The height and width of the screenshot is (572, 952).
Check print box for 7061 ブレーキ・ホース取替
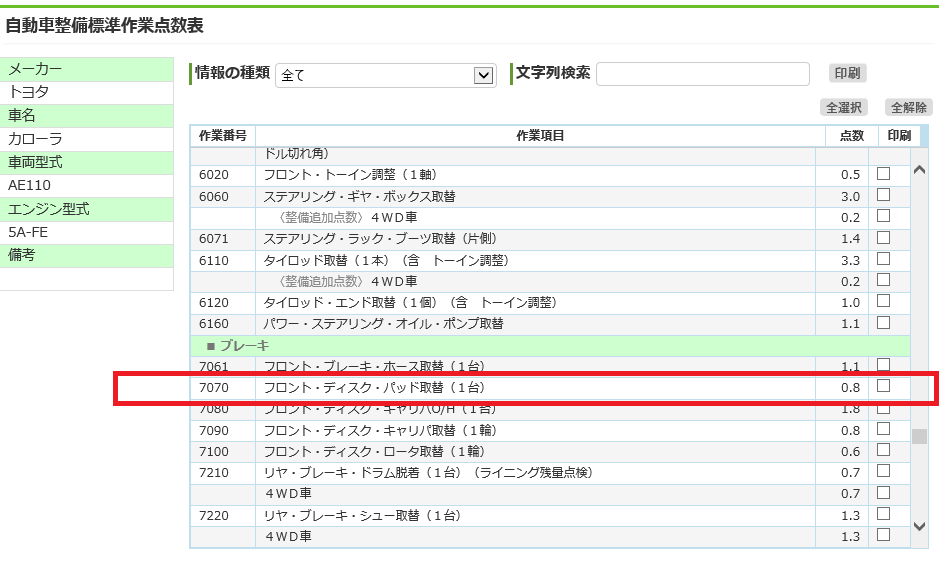coord(883,365)
